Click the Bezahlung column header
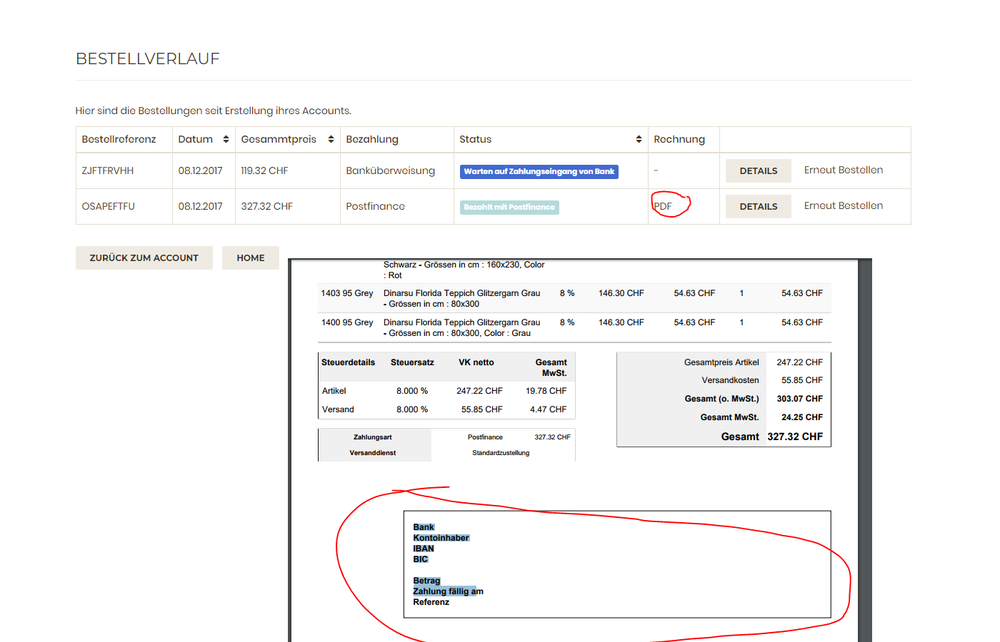Image resolution: width=1000 pixels, height=642 pixels. point(372,140)
